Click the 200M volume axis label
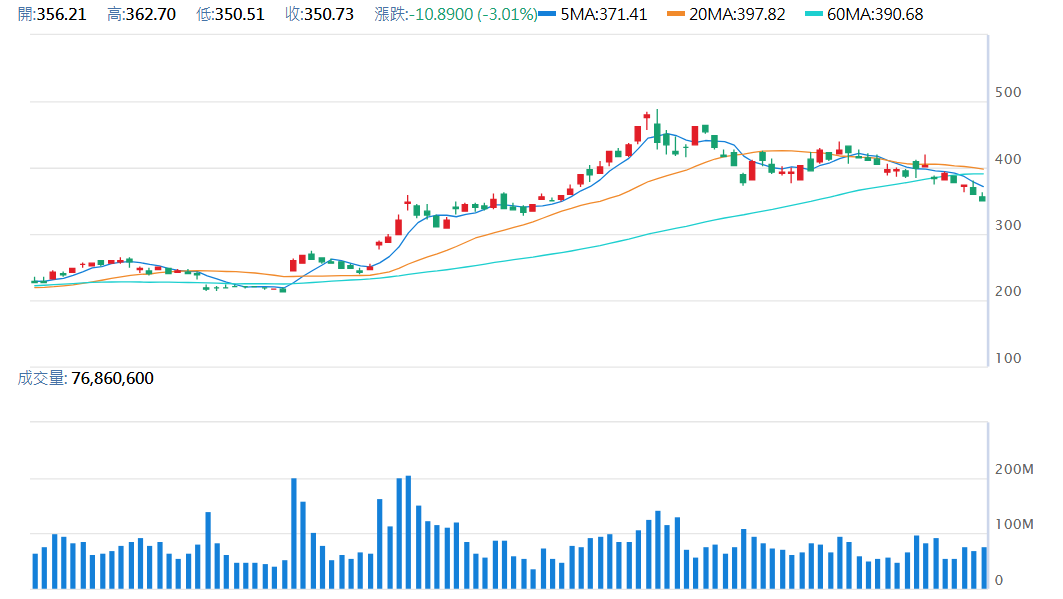 point(1014,469)
